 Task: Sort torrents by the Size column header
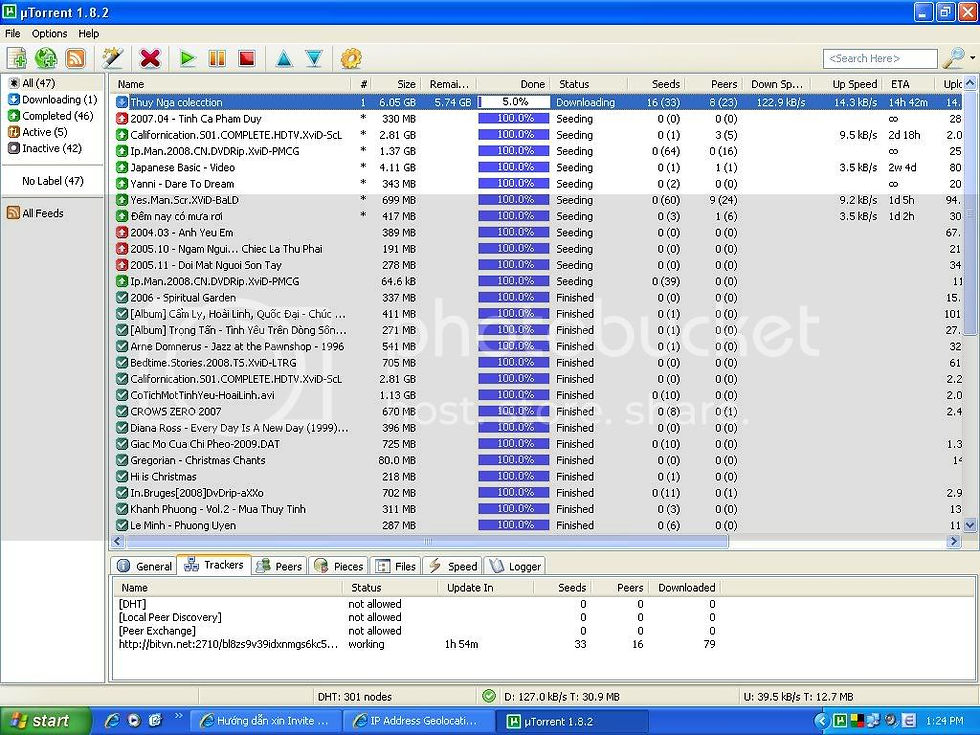click(x=397, y=84)
